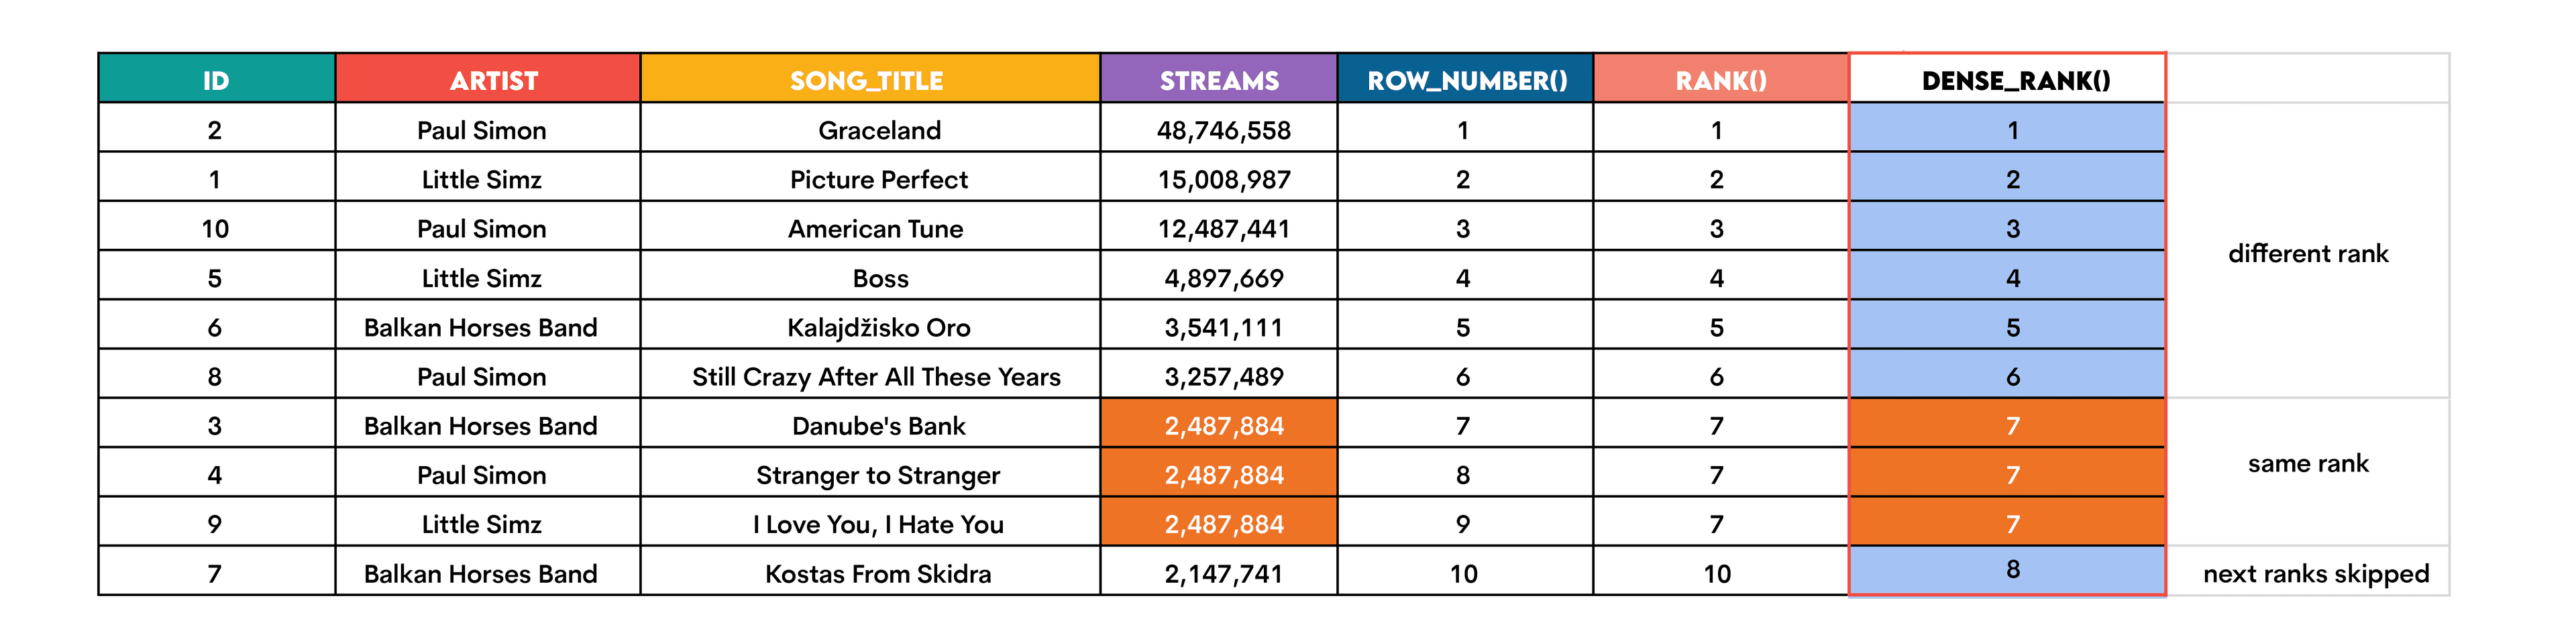Click the Kostas From Skidra cell

877,574
